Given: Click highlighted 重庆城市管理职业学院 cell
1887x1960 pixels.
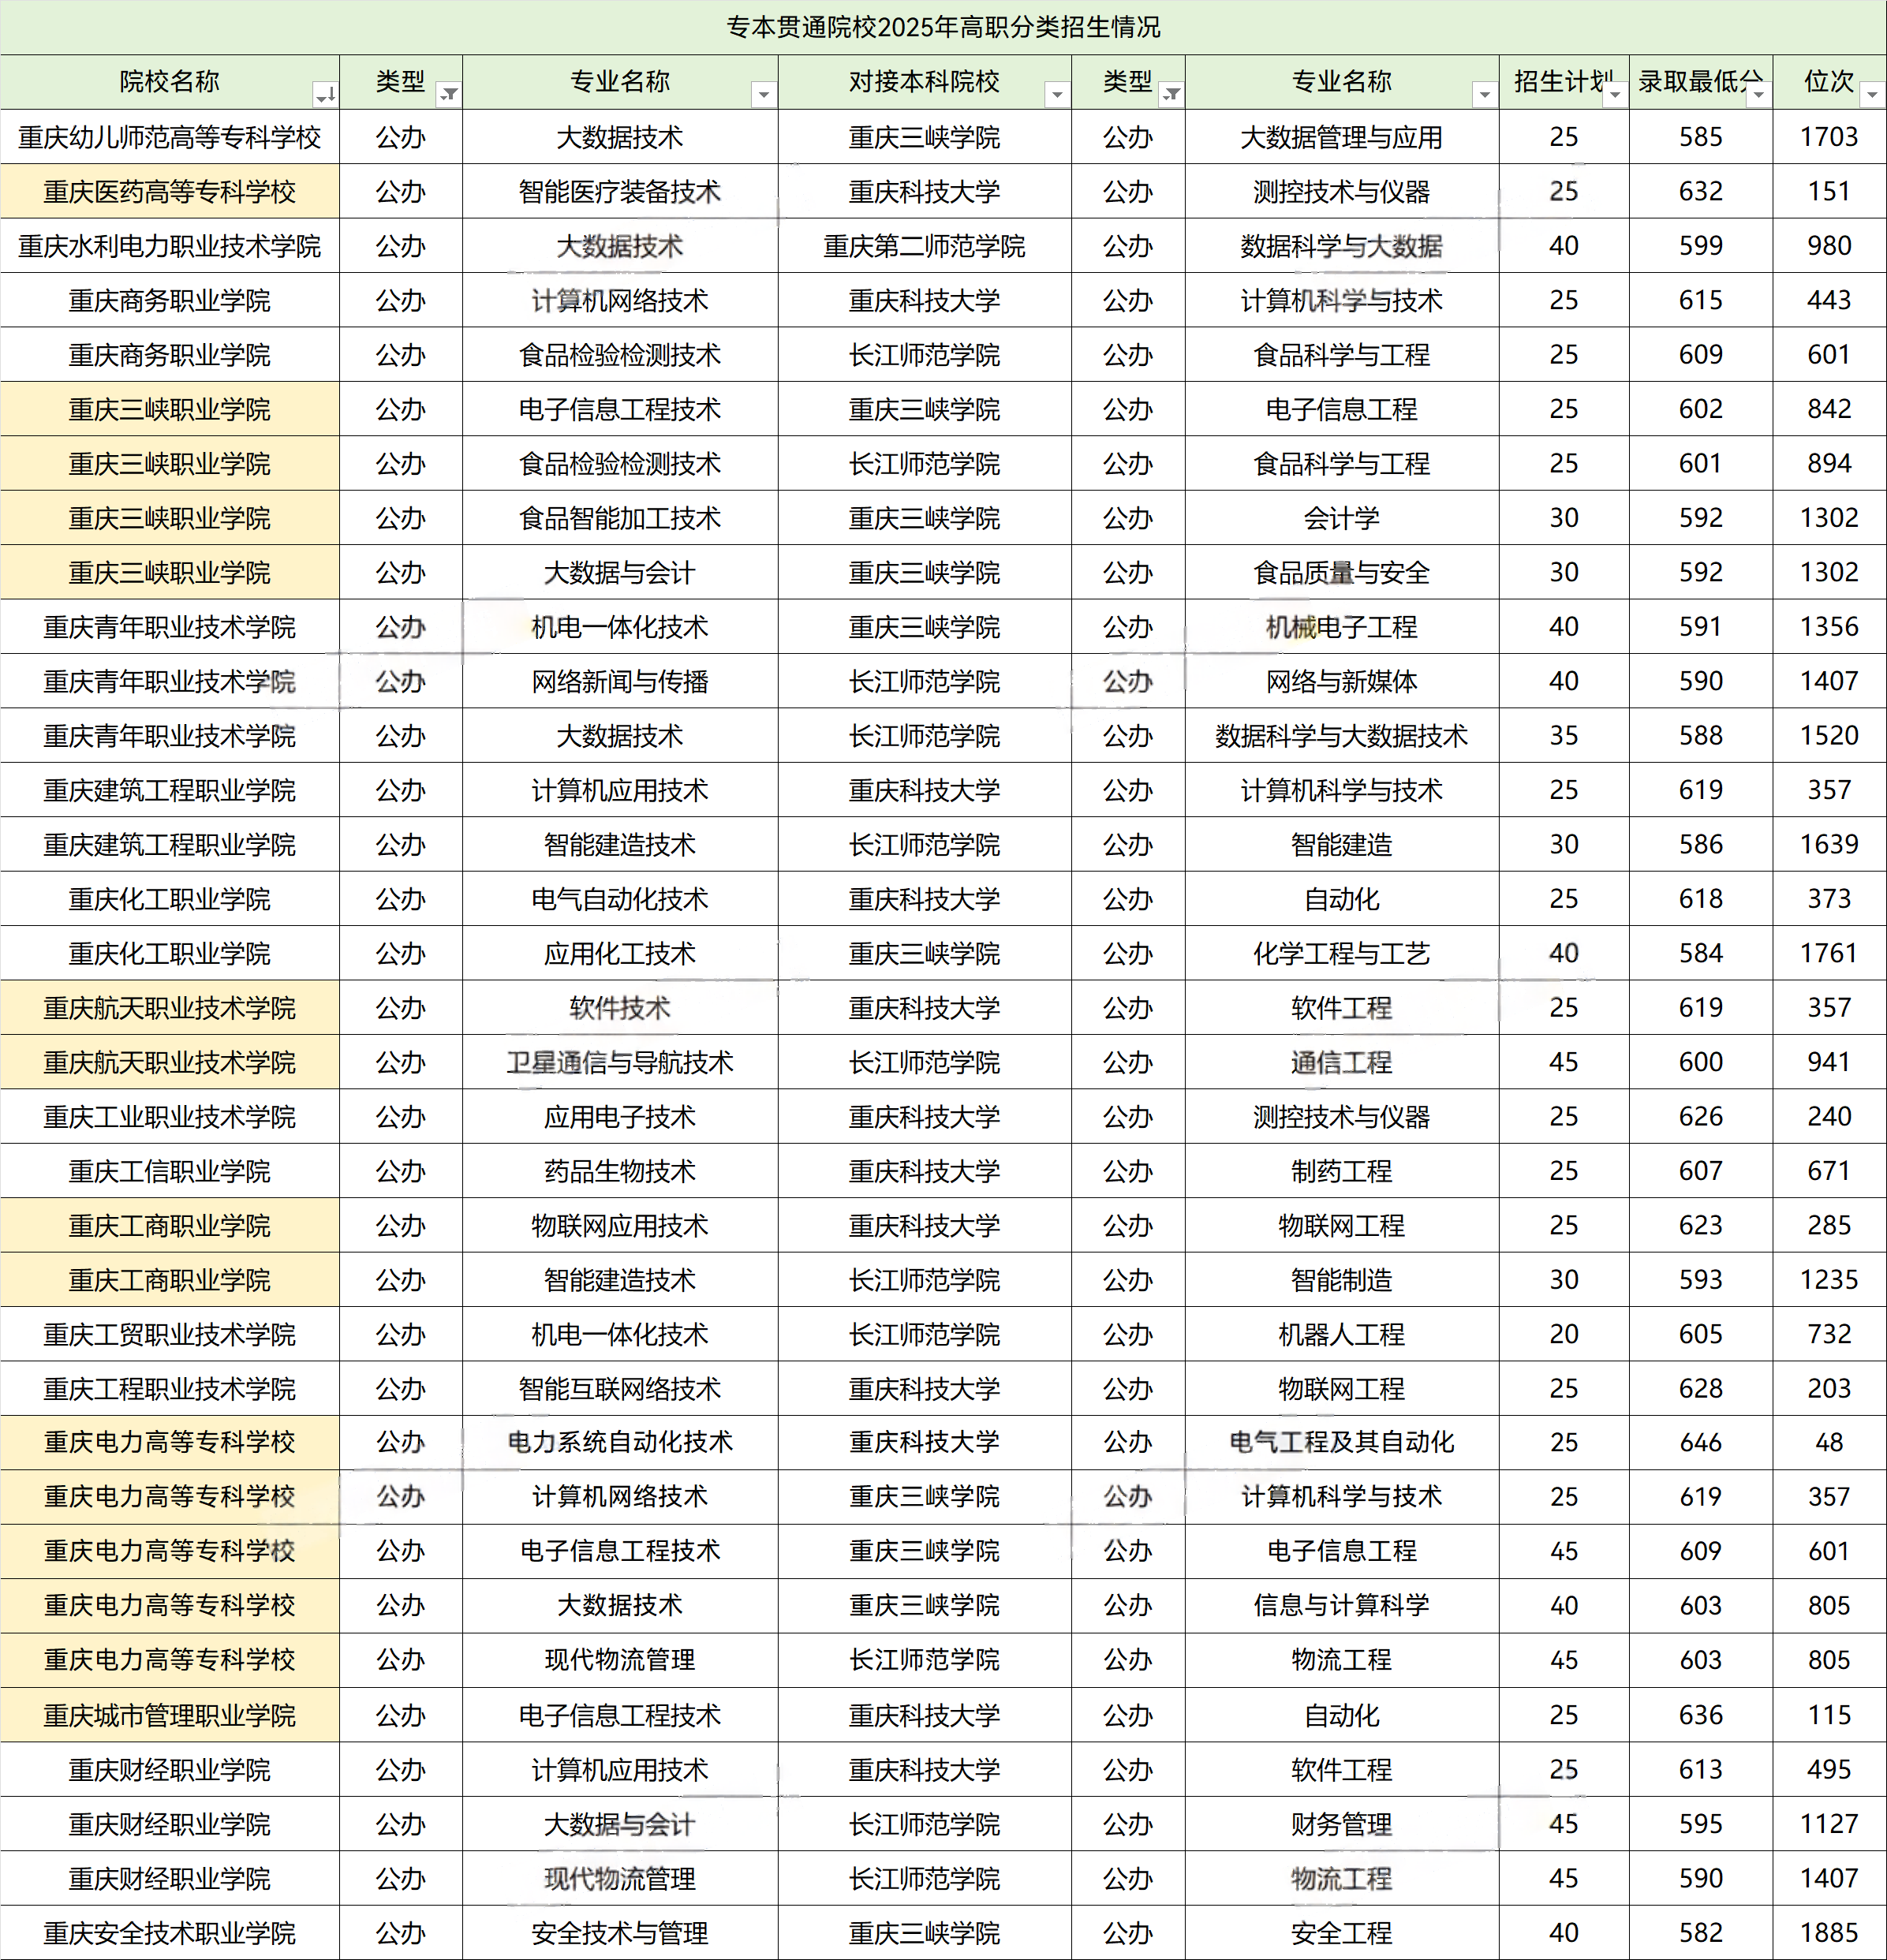Looking at the screenshot, I should (x=170, y=1715).
